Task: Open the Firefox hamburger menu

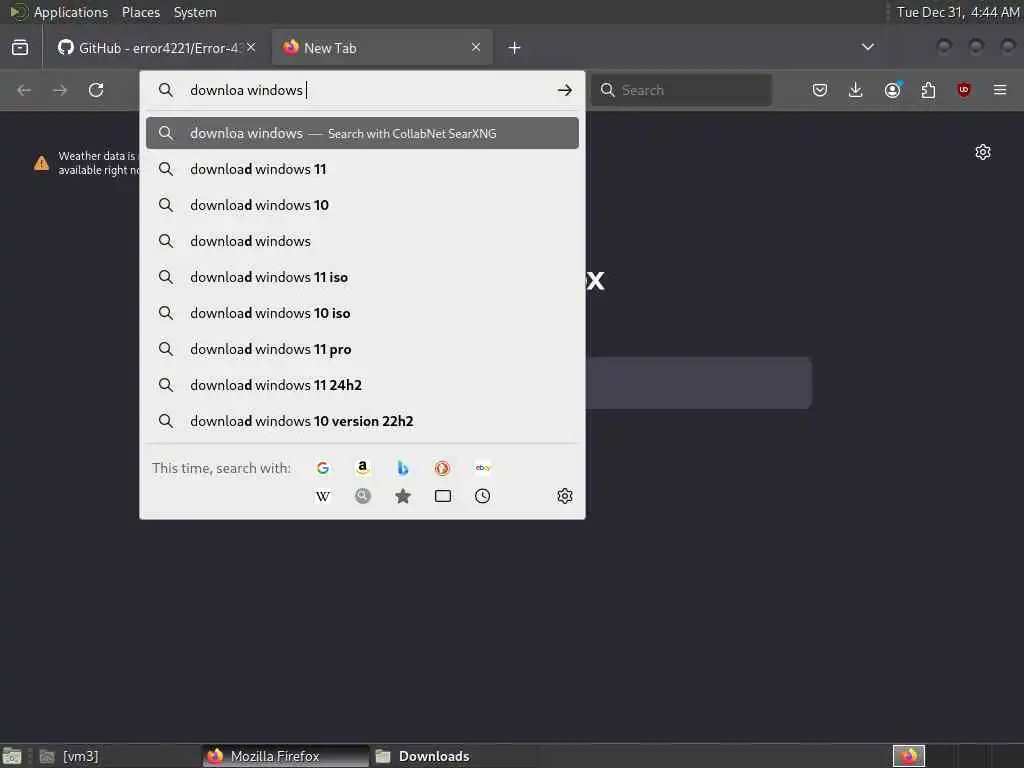Action: coord(1000,90)
